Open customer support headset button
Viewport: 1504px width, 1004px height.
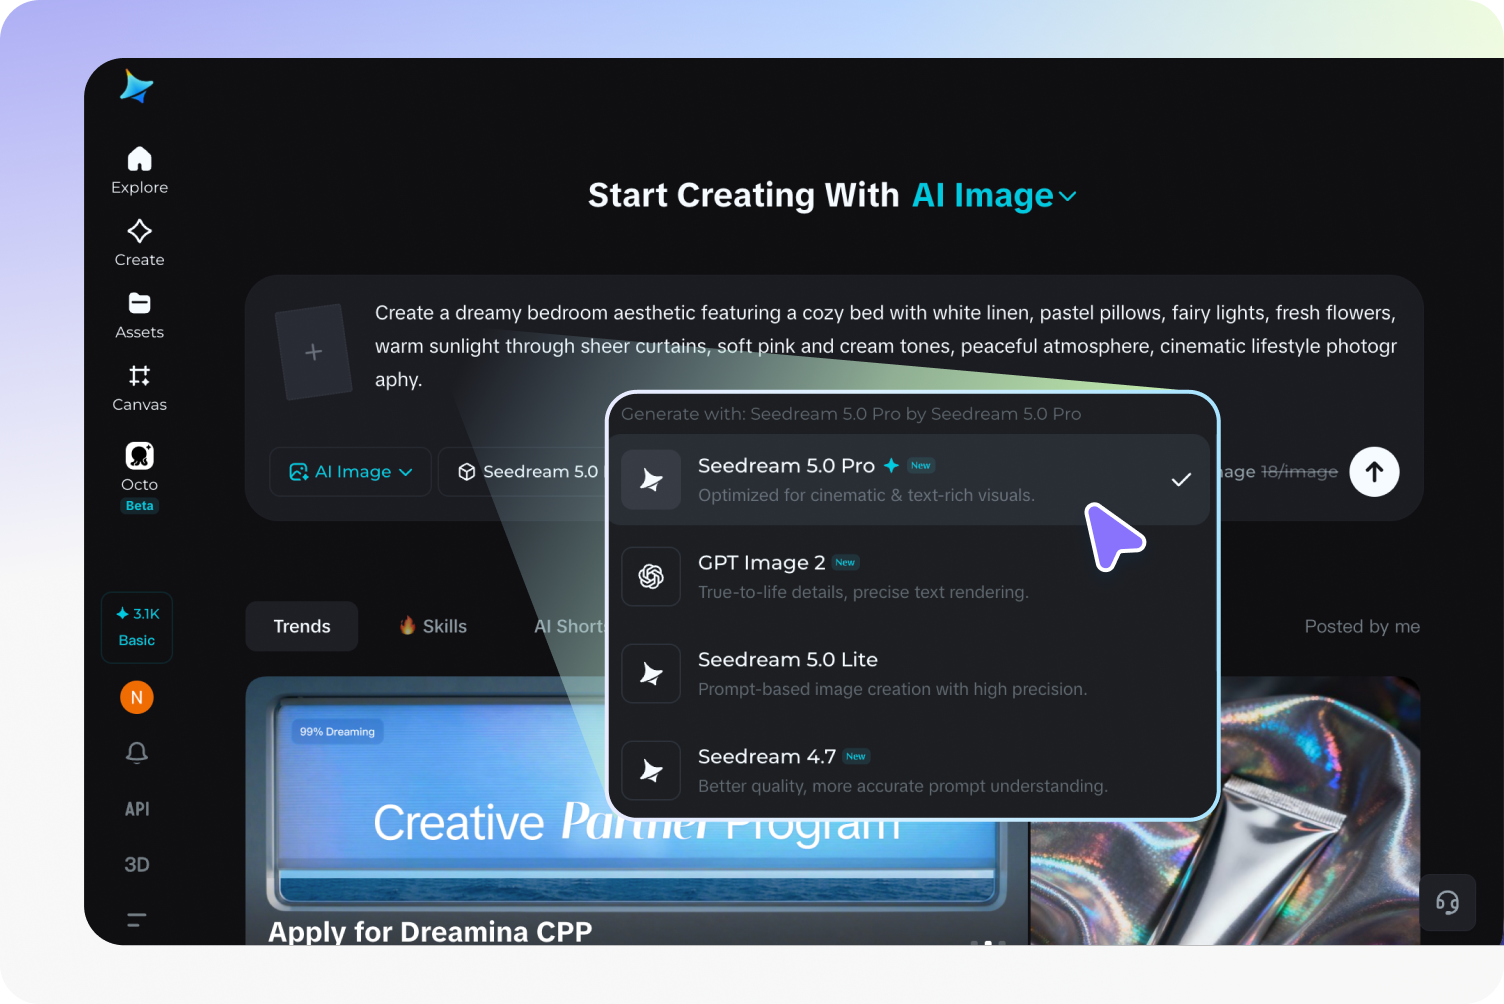point(1447,903)
